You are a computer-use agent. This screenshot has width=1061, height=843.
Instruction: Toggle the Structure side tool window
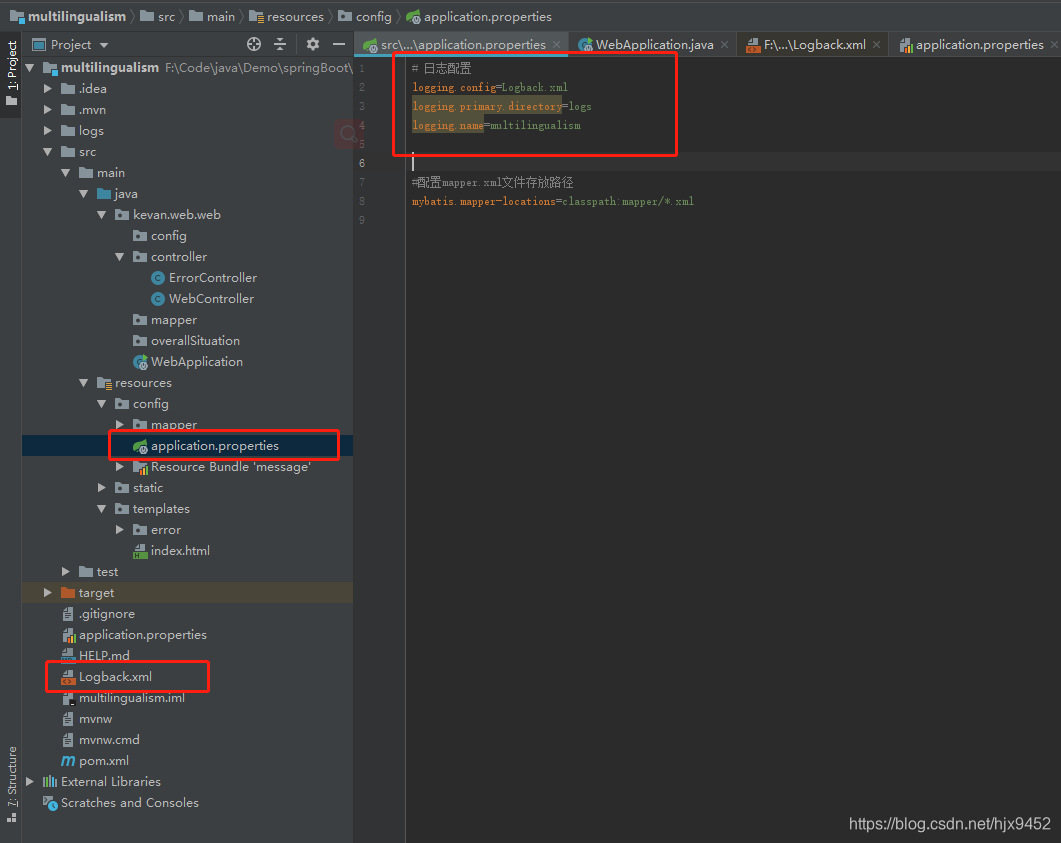(x=12, y=784)
